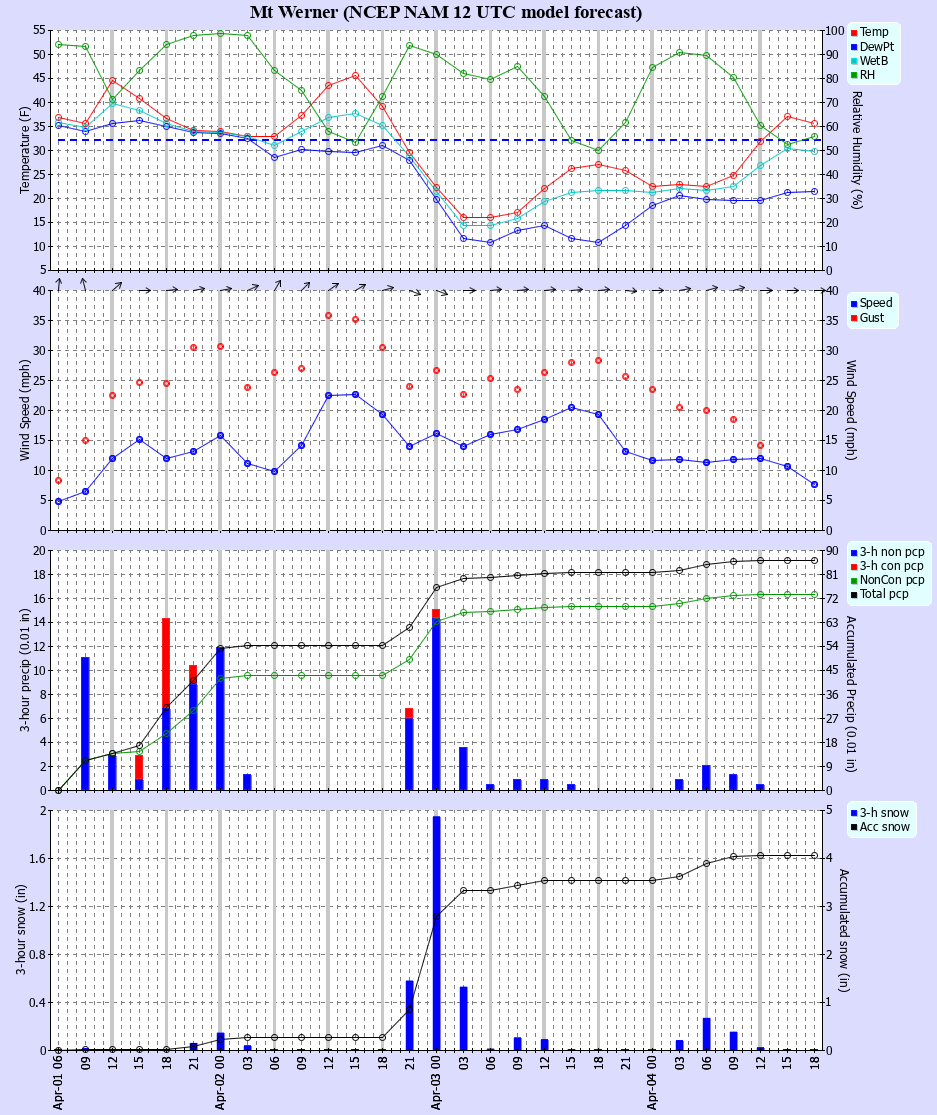Click the green RH legend marker
The height and width of the screenshot is (1115, 937).
pos(854,75)
